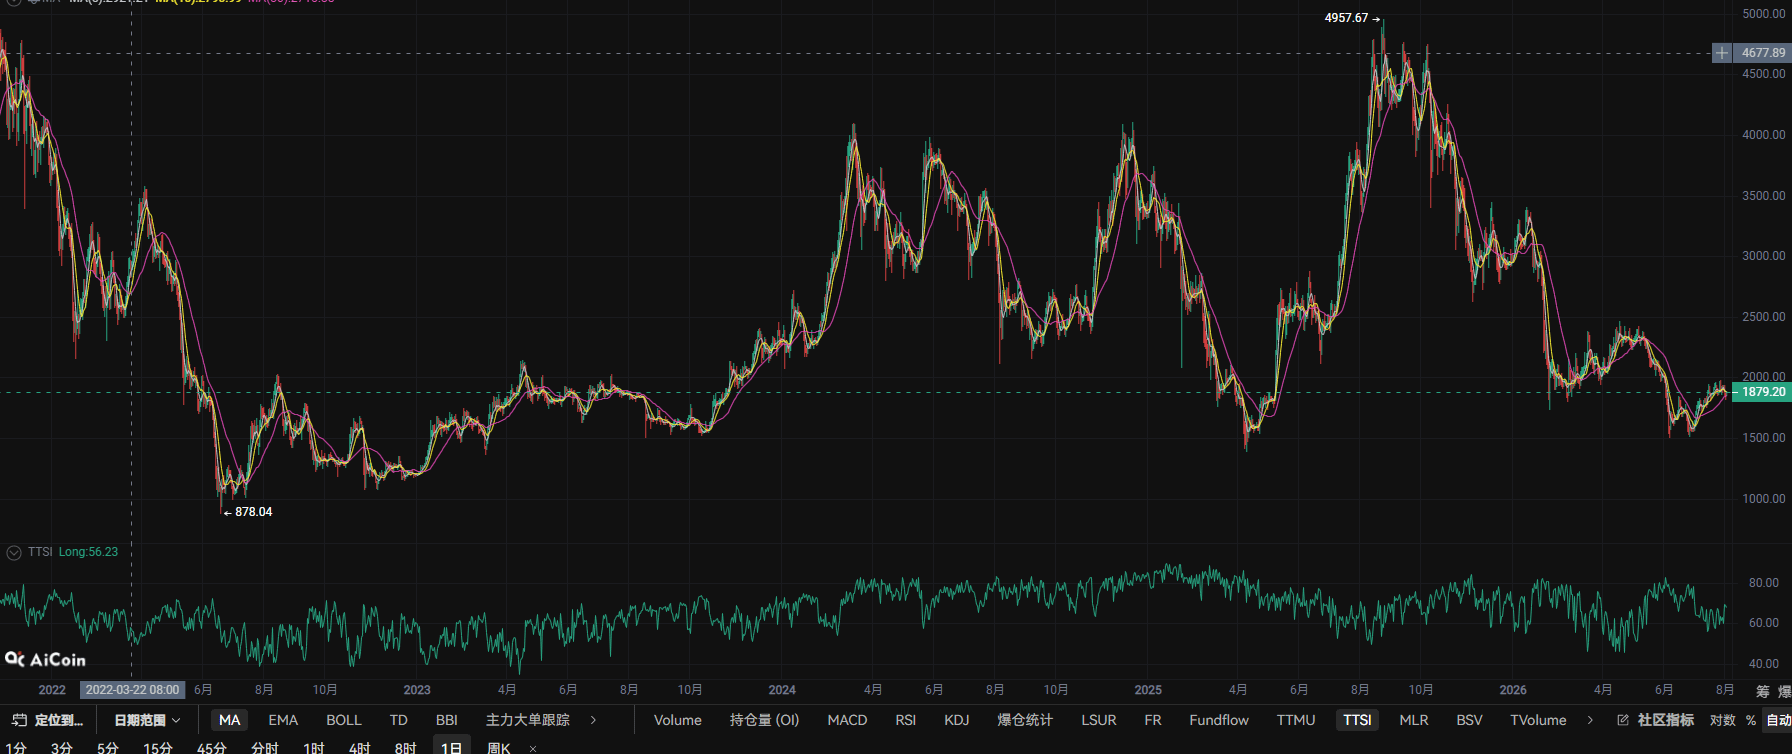
Task: Collapse the TTSI indicator pane chevron
Action: click(x=14, y=552)
